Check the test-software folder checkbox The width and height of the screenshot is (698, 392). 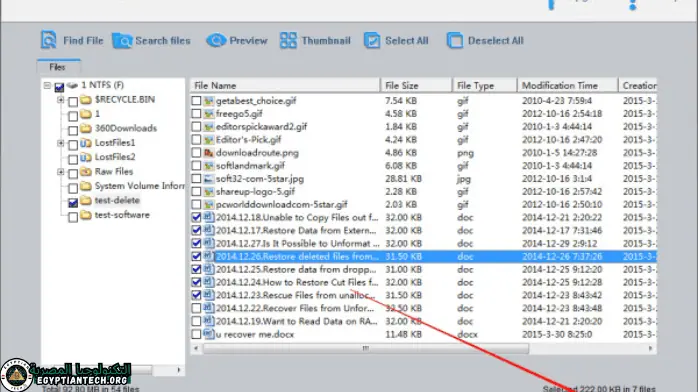(73, 217)
